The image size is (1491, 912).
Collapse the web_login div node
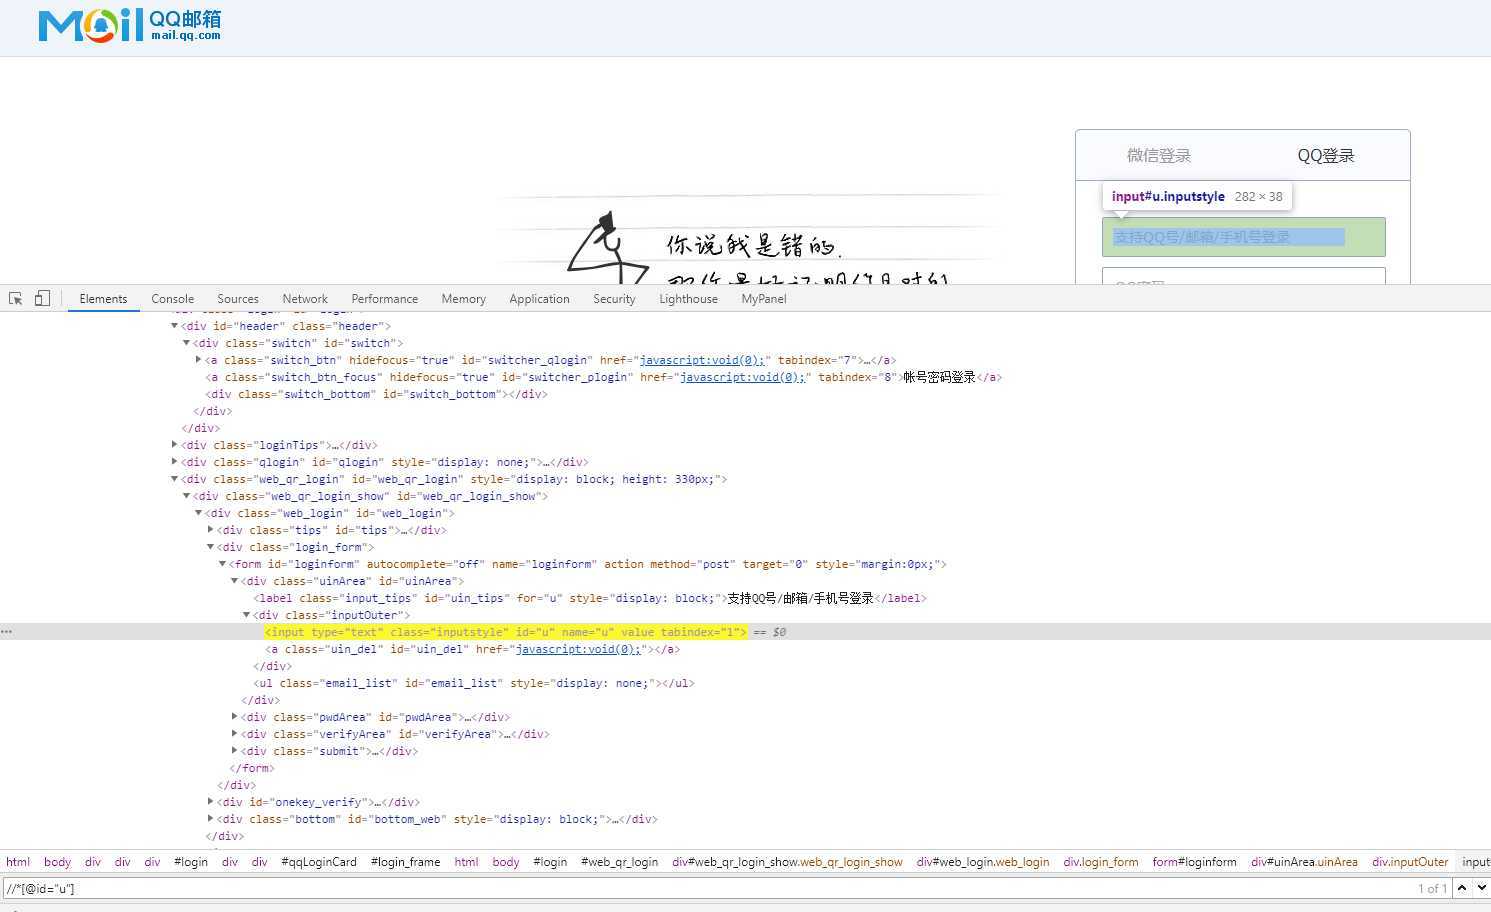[198, 513]
